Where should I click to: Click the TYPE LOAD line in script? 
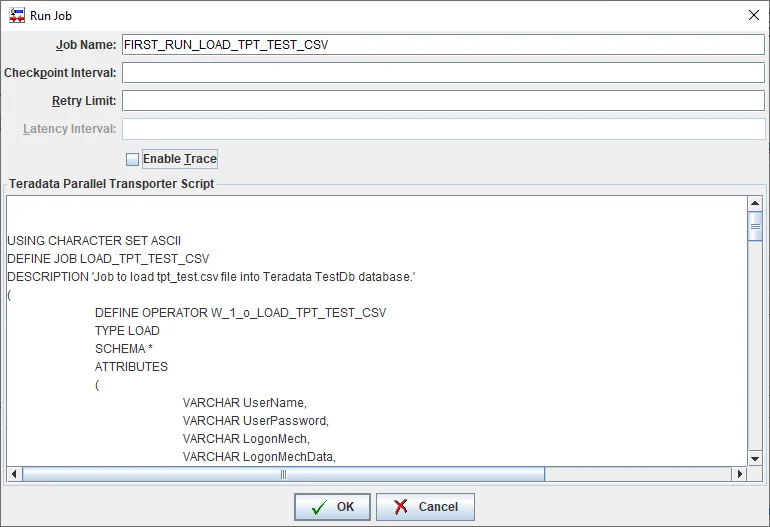point(127,331)
